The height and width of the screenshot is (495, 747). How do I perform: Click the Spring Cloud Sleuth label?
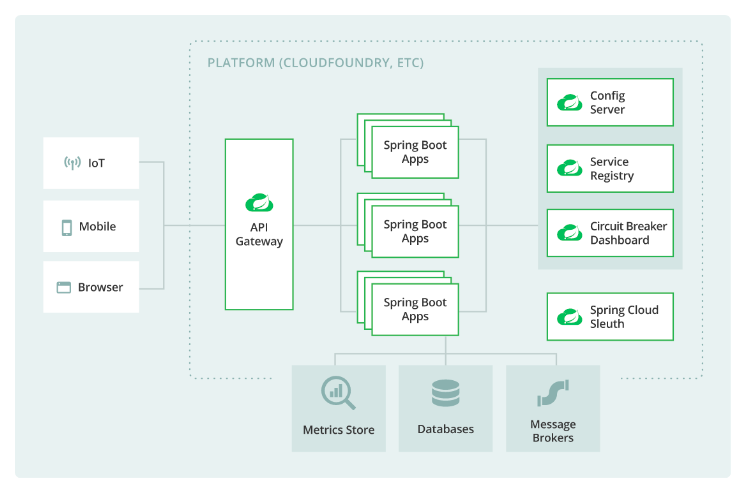click(x=624, y=317)
